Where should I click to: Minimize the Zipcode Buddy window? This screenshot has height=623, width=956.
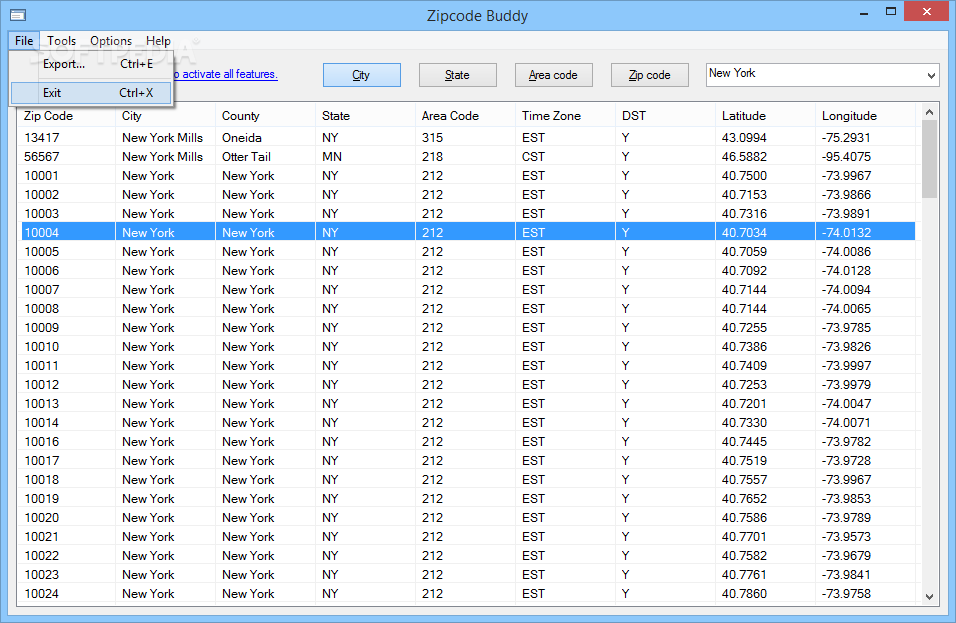864,13
